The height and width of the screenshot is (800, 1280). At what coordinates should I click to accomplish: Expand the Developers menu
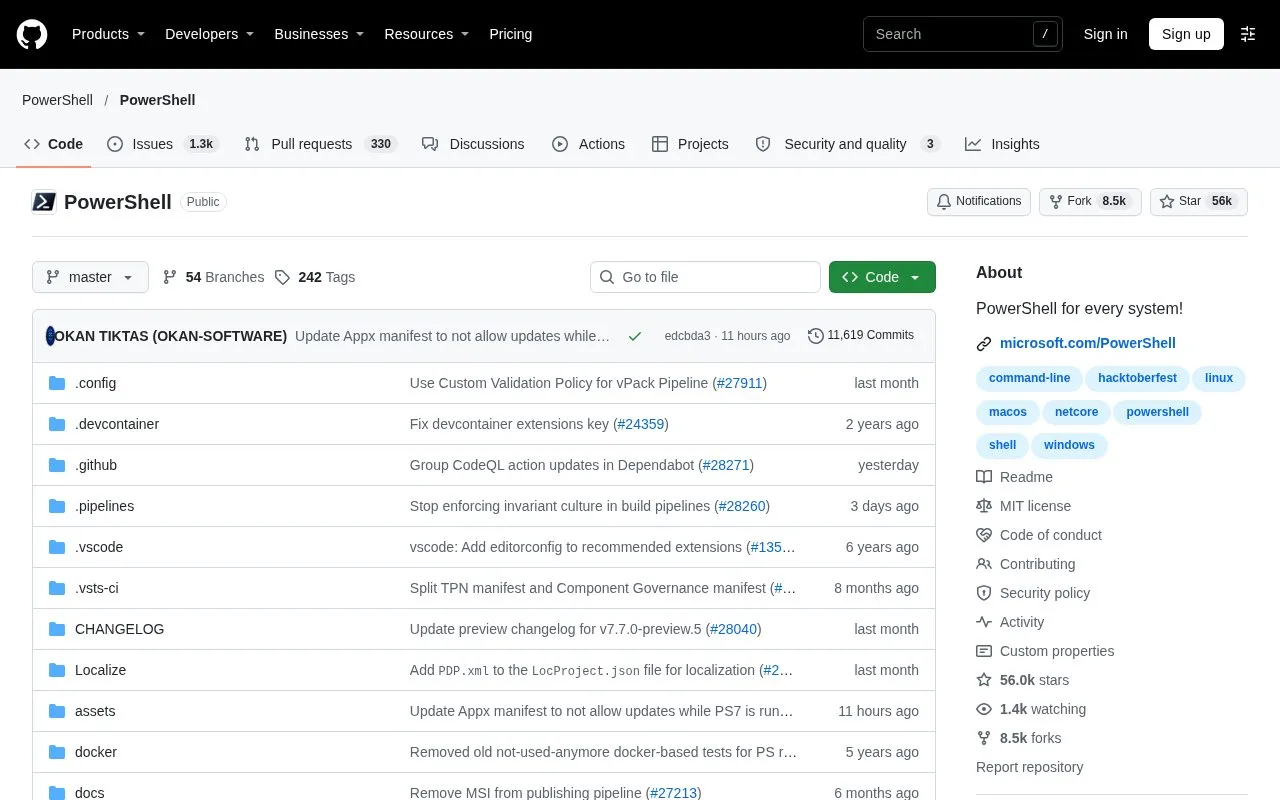[209, 34]
